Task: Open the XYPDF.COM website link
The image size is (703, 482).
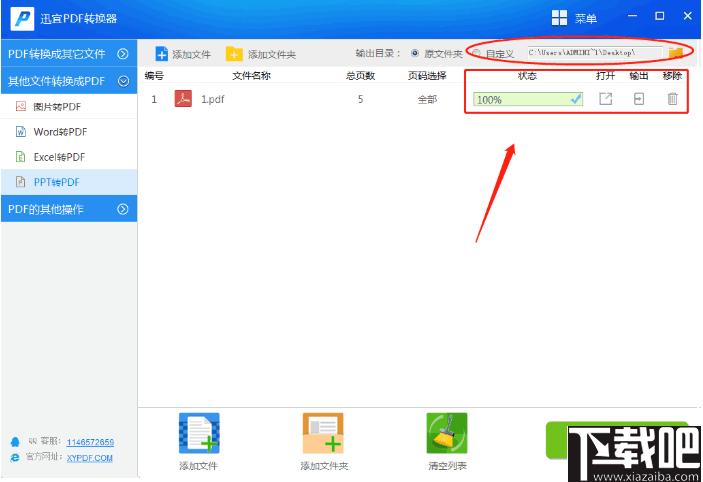Action: pos(89,458)
